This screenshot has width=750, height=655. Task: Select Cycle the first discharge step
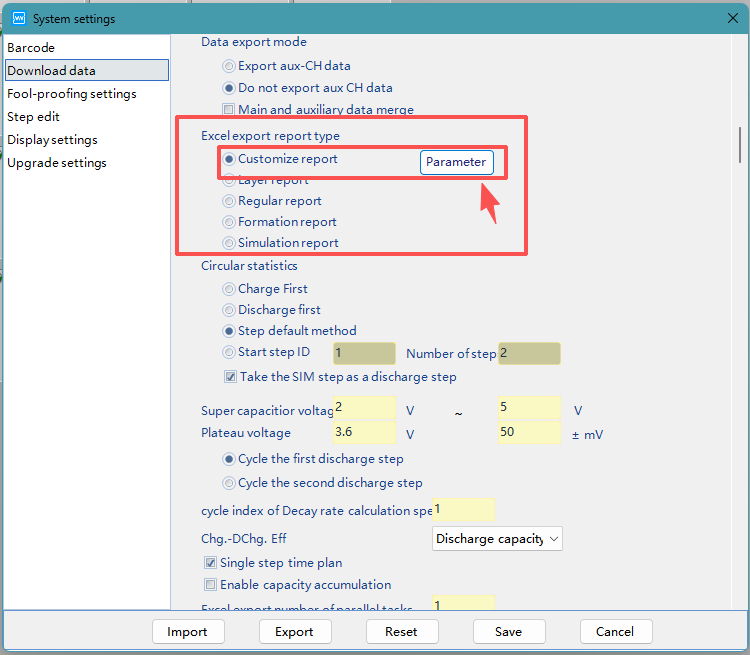(x=229, y=459)
